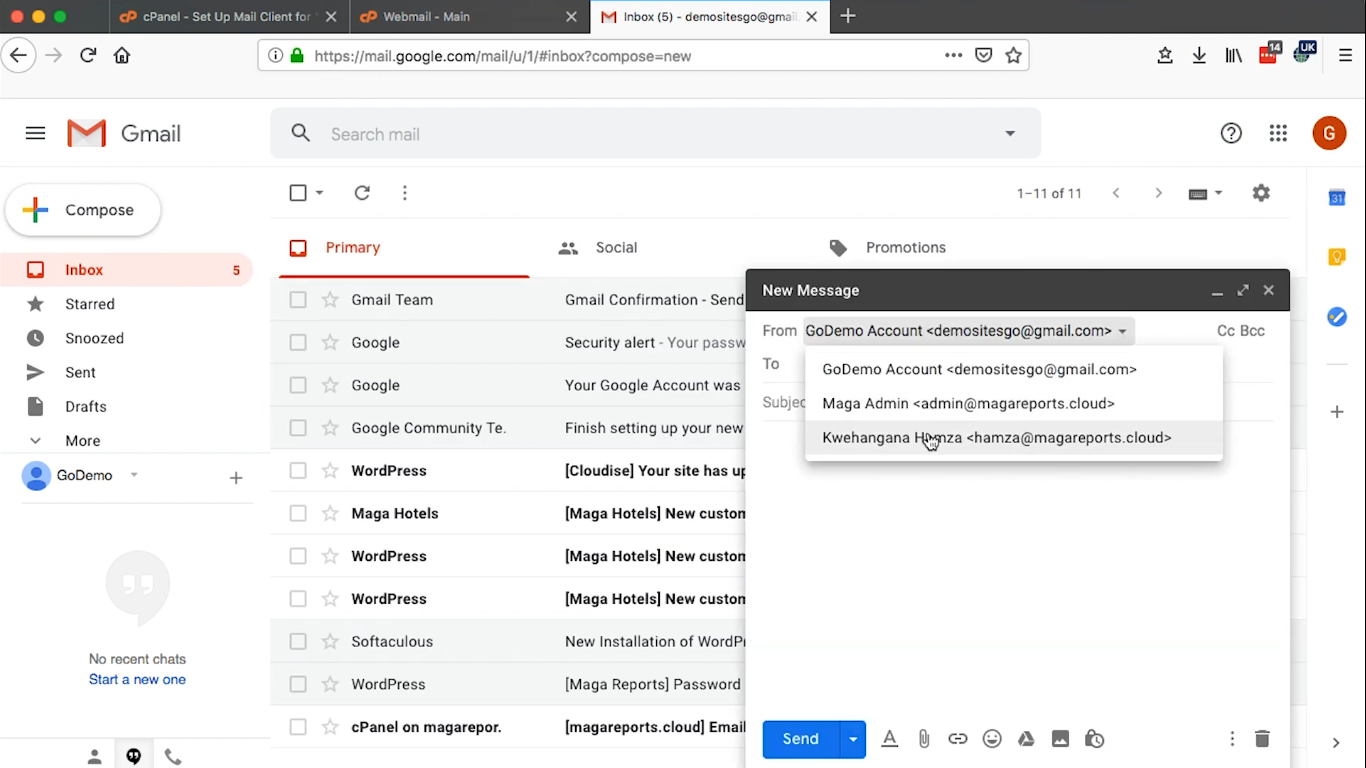The width and height of the screenshot is (1366, 768).
Task: Expand the side panel chevron
Action: 1336,743
